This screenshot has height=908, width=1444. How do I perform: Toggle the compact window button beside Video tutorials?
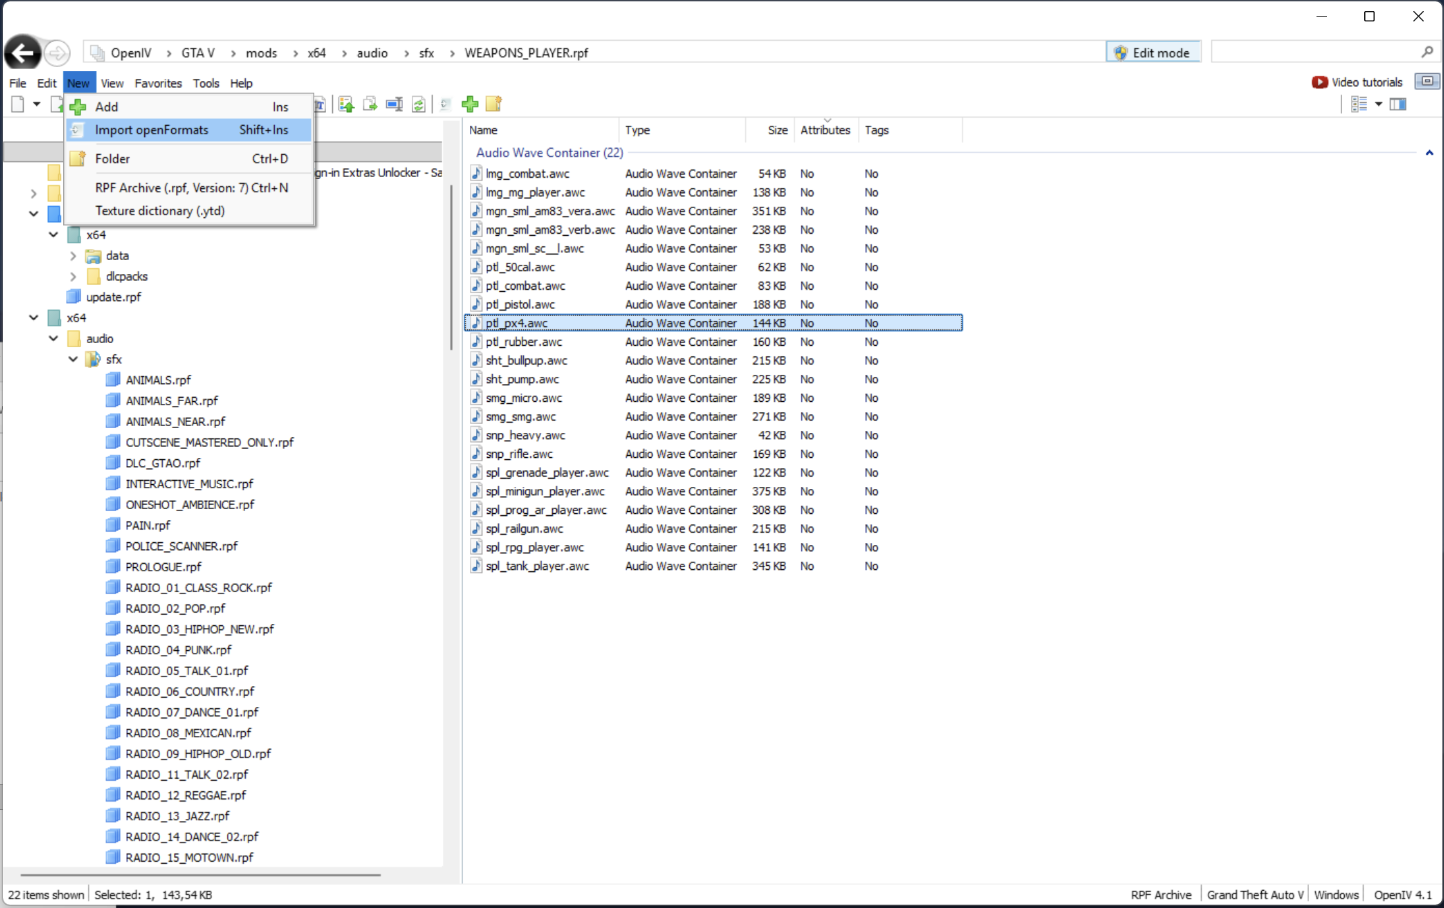click(x=1427, y=82)
